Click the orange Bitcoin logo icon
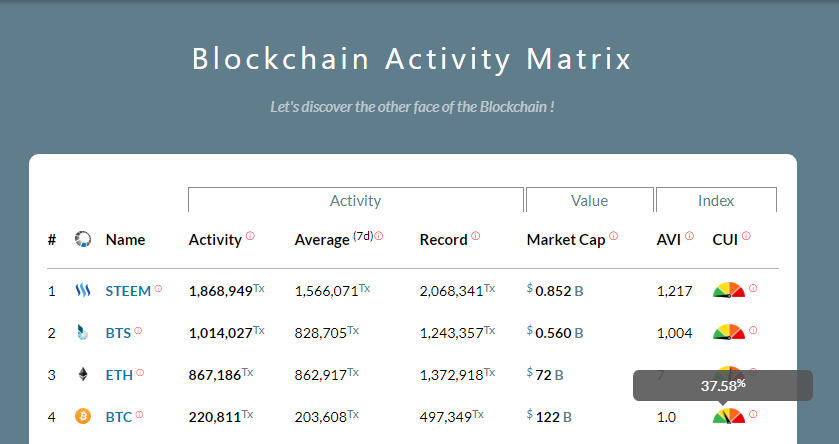 [x=83, y=416]
